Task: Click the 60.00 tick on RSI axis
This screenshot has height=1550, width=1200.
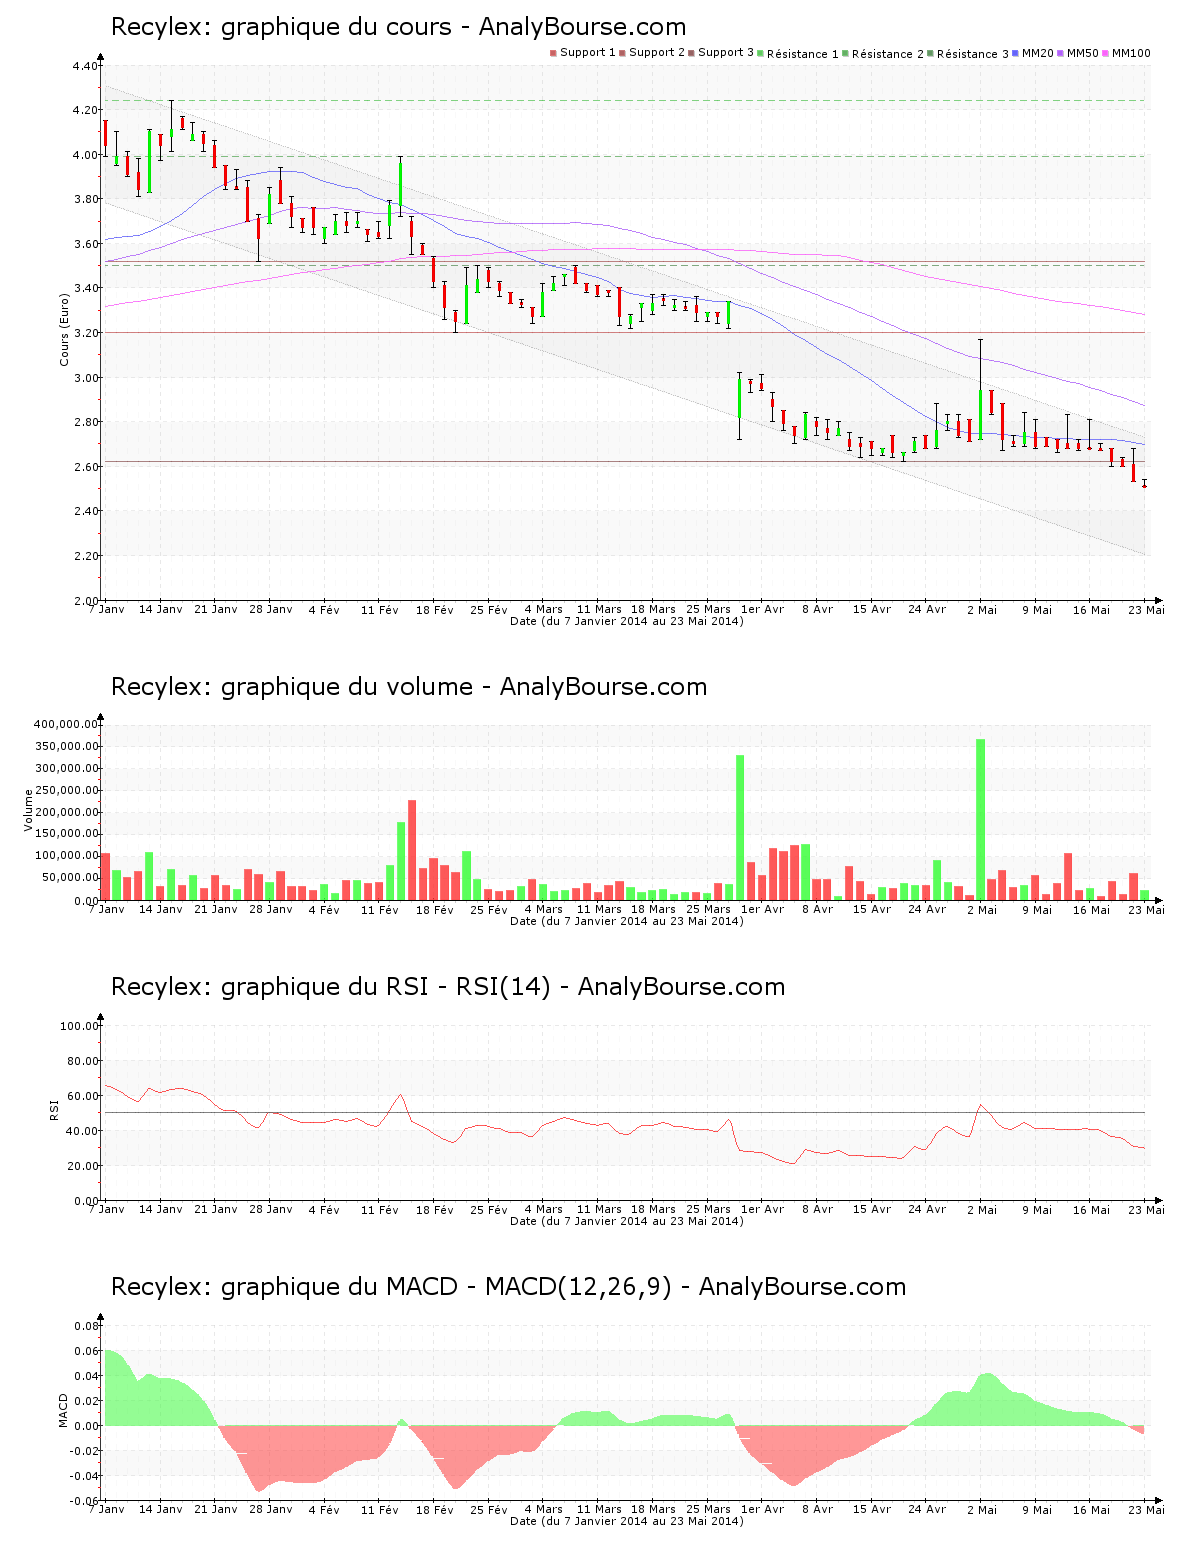Action: 82,1096
